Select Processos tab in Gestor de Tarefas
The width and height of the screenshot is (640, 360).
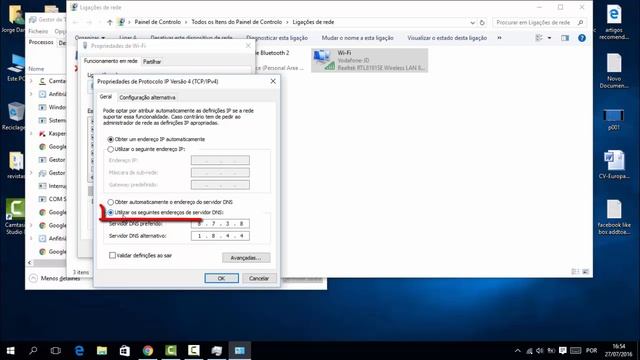(x=41, y=42)
